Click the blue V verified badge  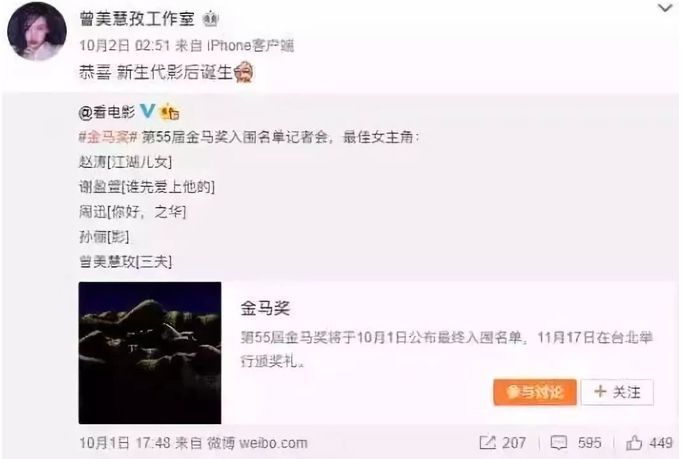pyautogui.click(x=147, y=111)
